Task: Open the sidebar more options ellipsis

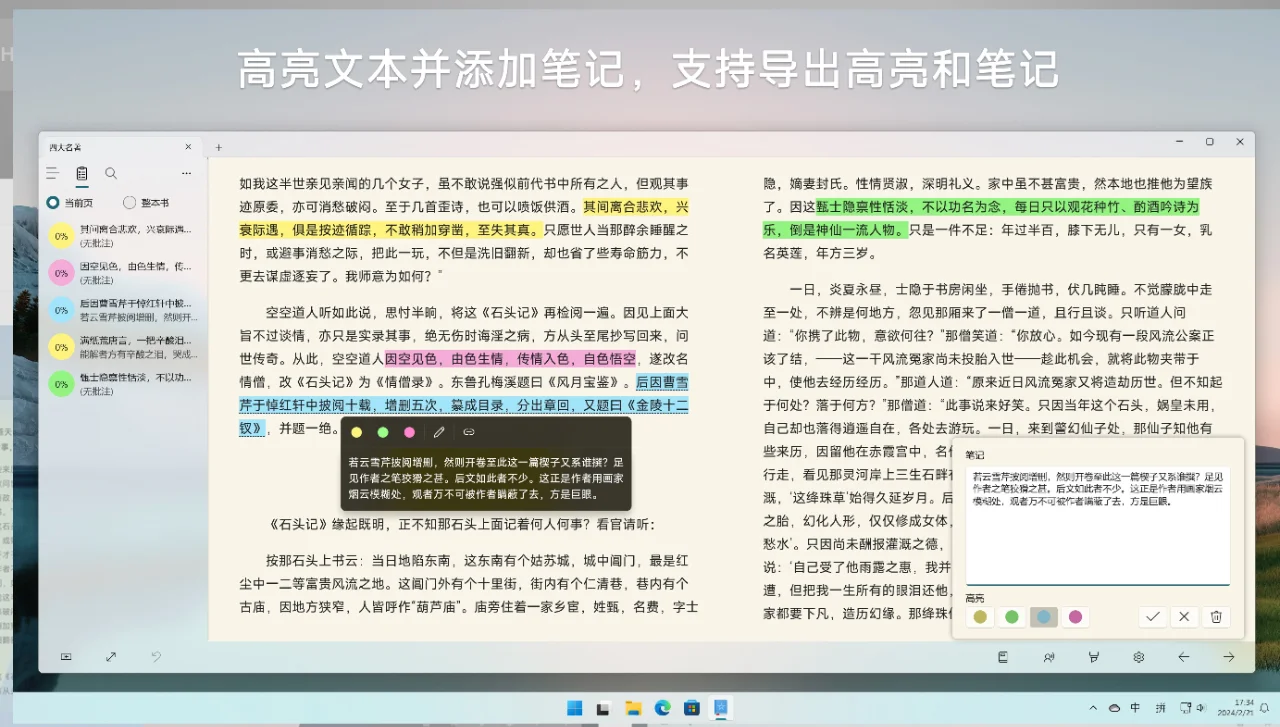Action: [186, 173]
